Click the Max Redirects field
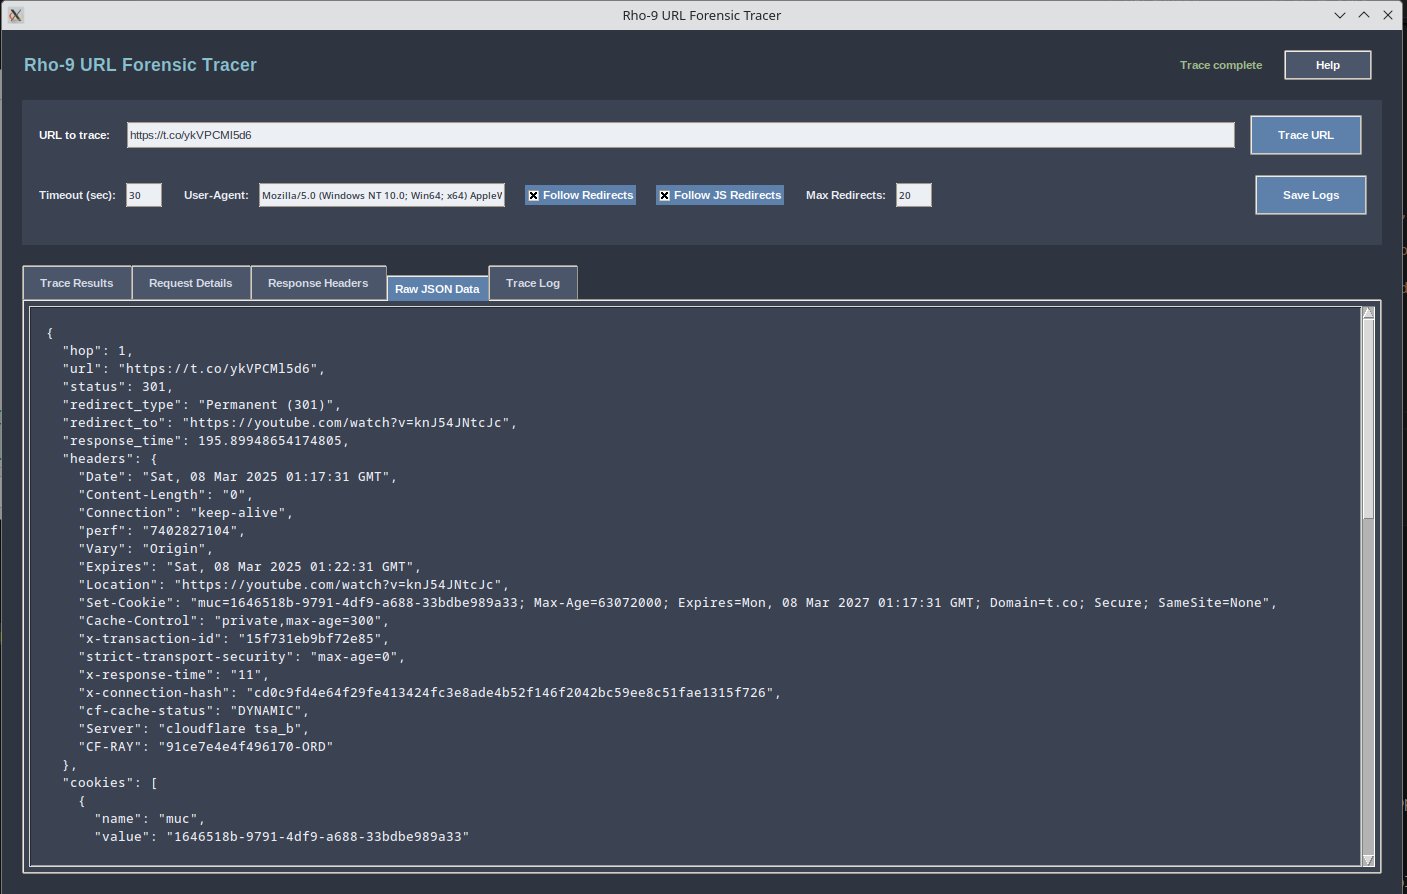The height and width of the screenshot is (894, 1407). click(912, 194)
